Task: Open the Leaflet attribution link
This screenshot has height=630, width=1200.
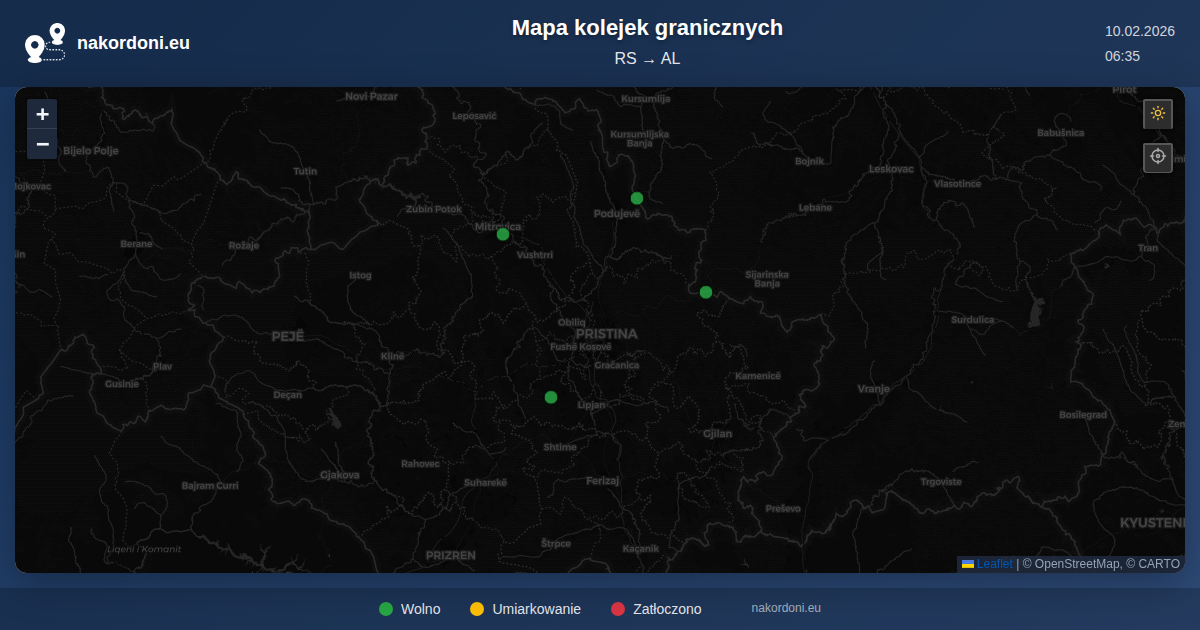Action: click(x=994, y=564)
